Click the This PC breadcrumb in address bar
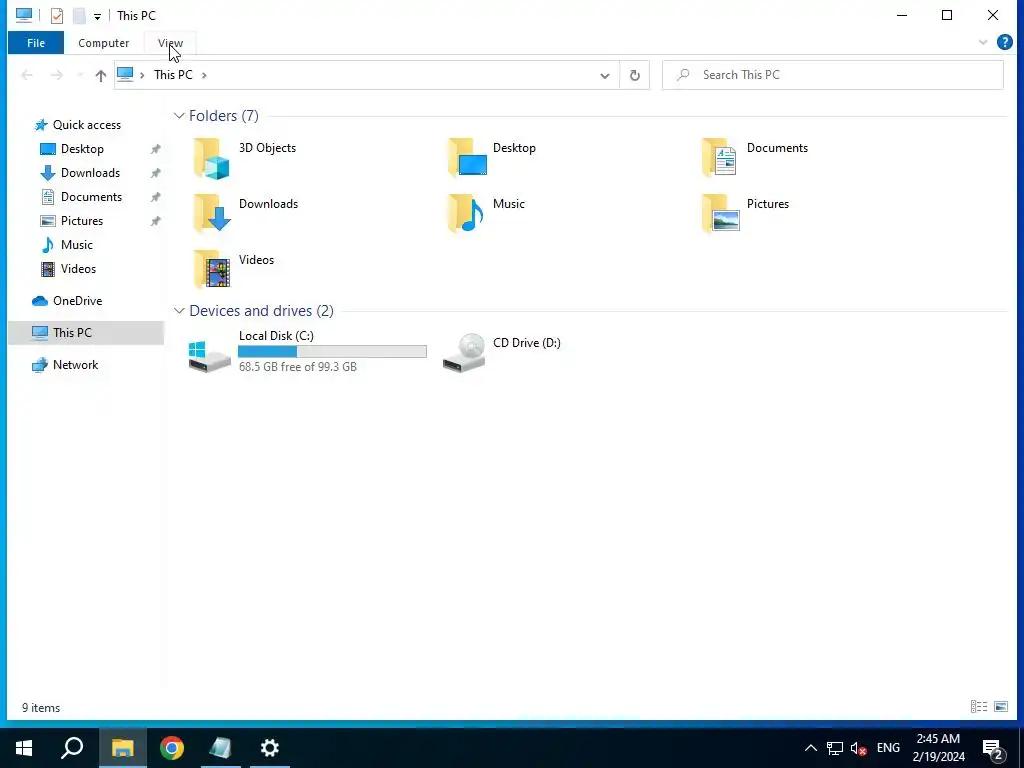 (x=173, y=75)
